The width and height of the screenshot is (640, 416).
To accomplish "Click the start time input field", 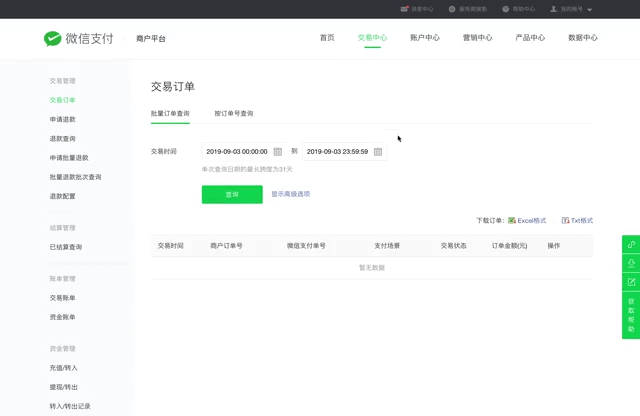I will 237,152.
